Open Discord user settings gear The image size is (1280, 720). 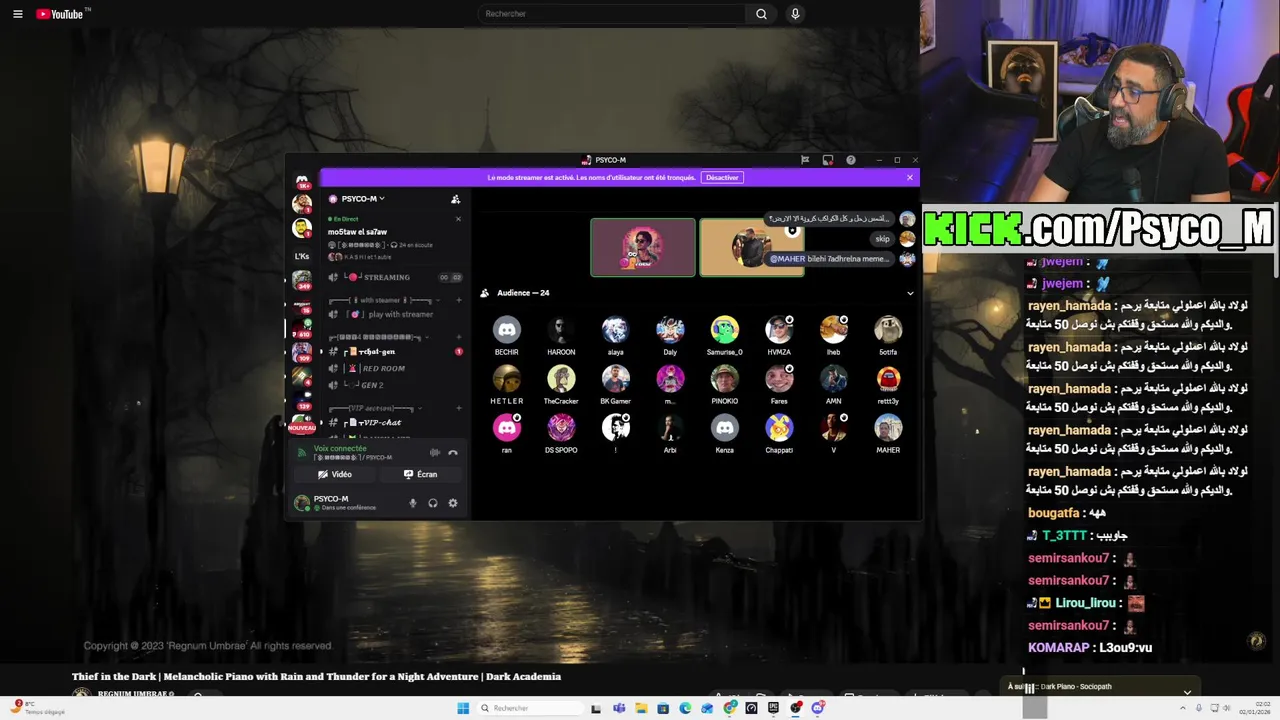(x=453, y=503)
